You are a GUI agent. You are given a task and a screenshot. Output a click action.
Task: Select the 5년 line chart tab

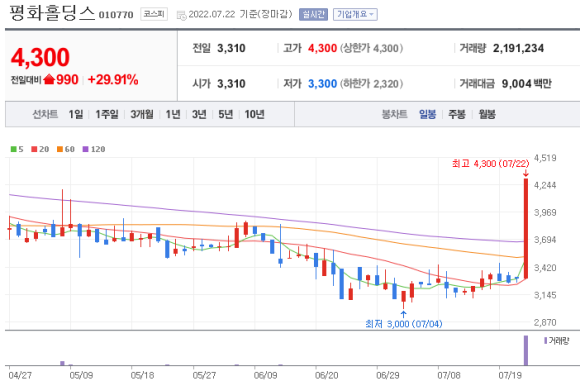[226, 114]
